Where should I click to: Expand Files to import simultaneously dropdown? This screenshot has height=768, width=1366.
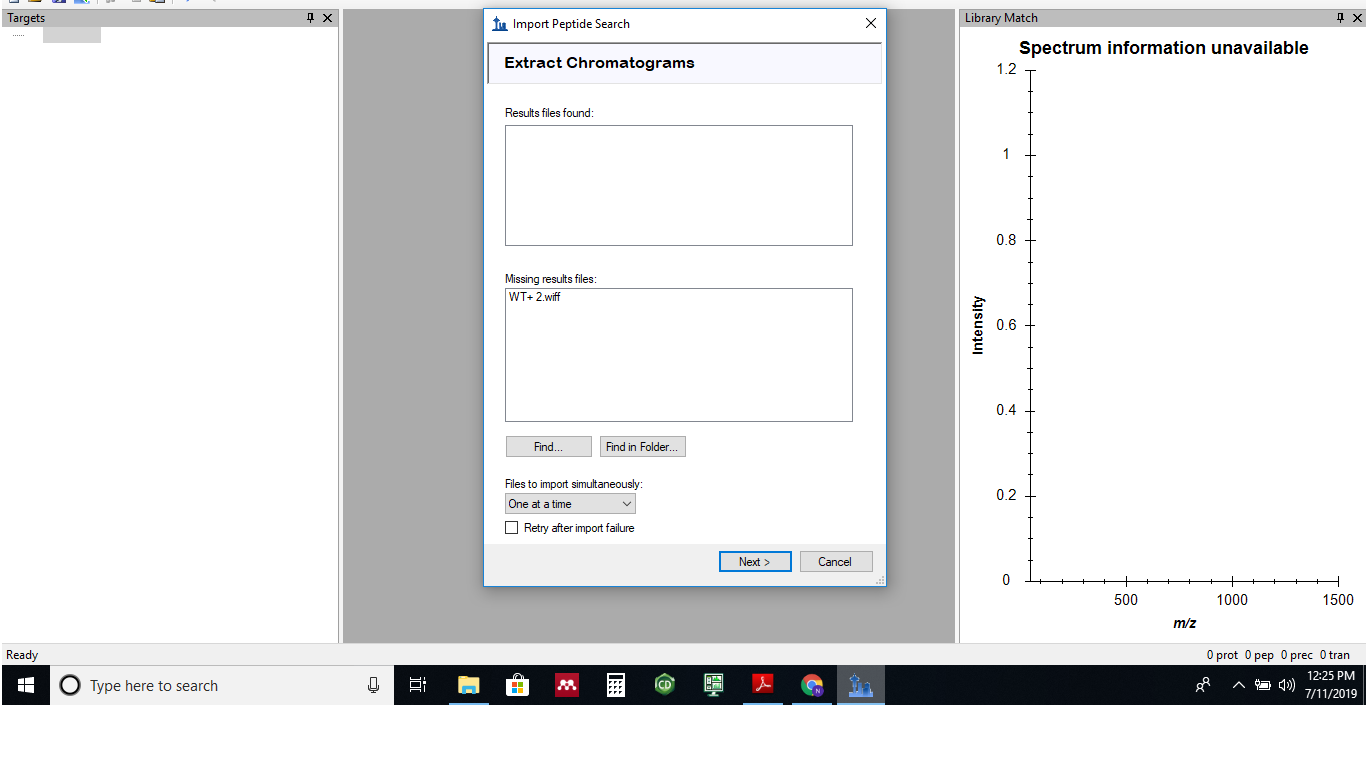[570, 504]
